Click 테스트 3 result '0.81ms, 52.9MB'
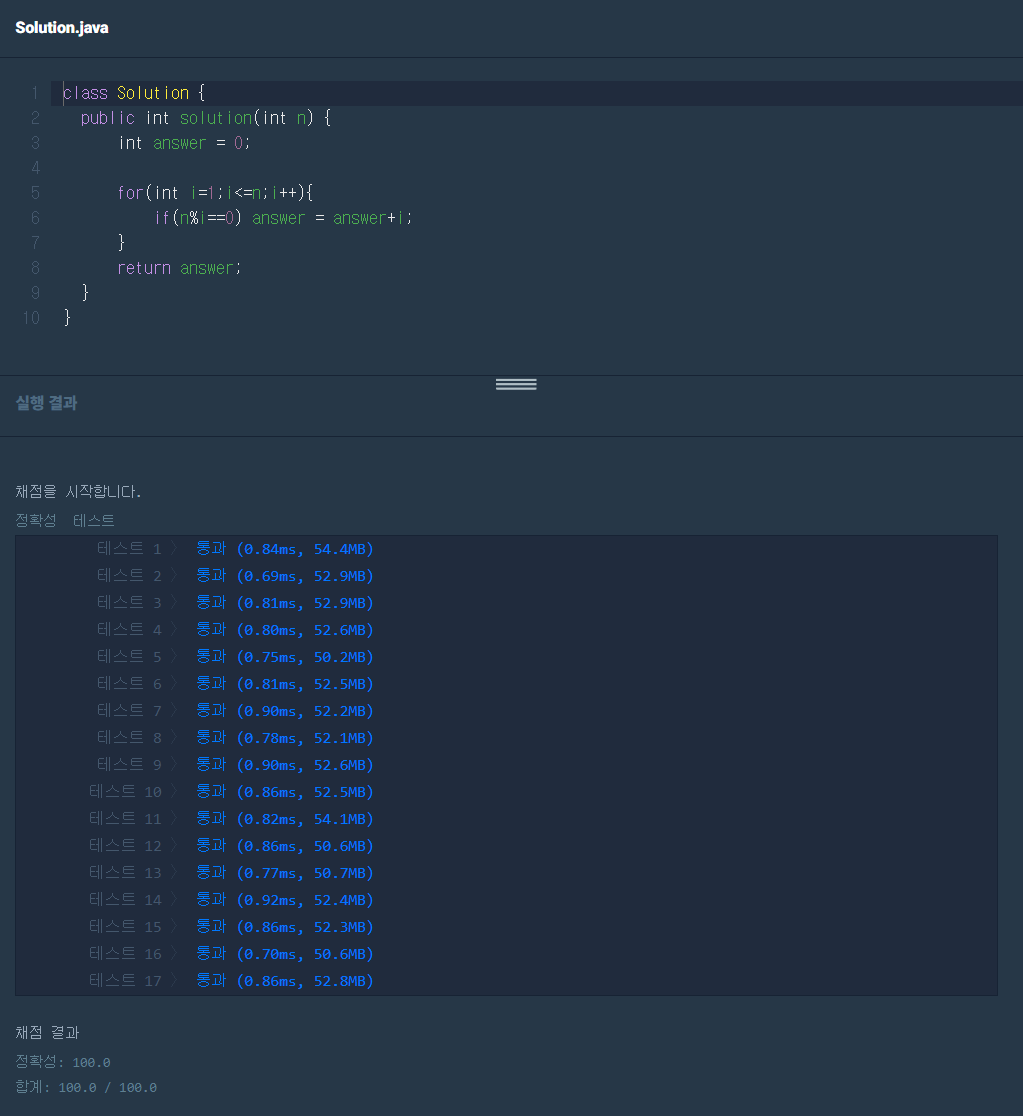The width and height of the screenshot is (1023, 1116). pyautogui.click(x=305, y=604)
